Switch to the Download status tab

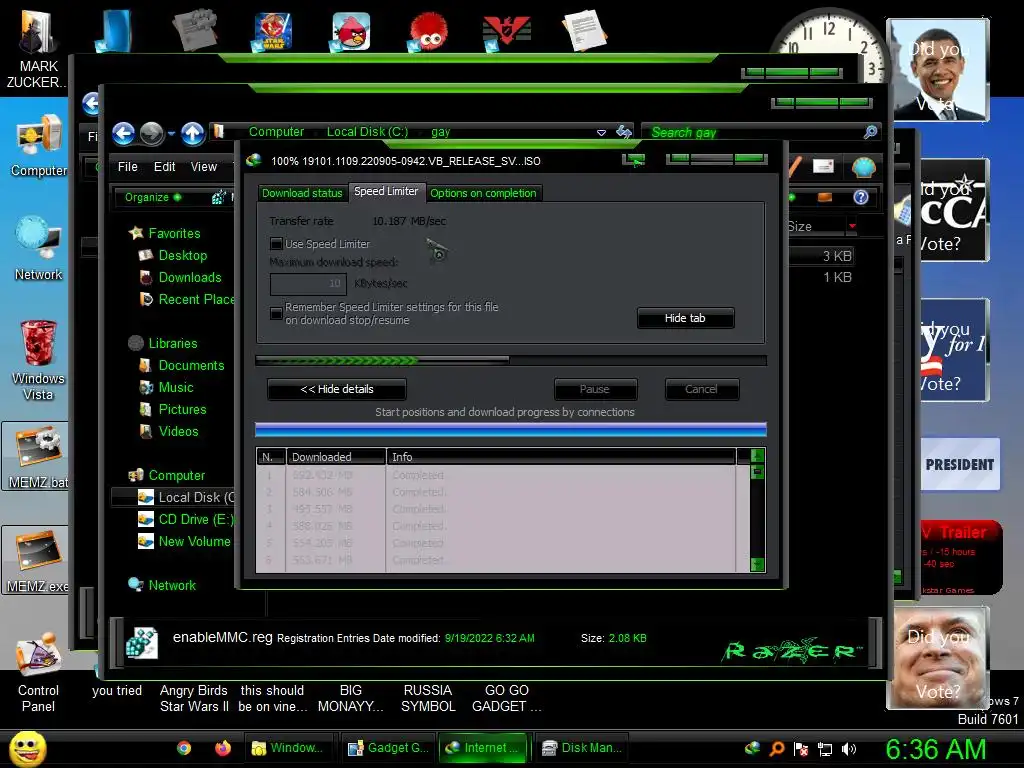302,193
